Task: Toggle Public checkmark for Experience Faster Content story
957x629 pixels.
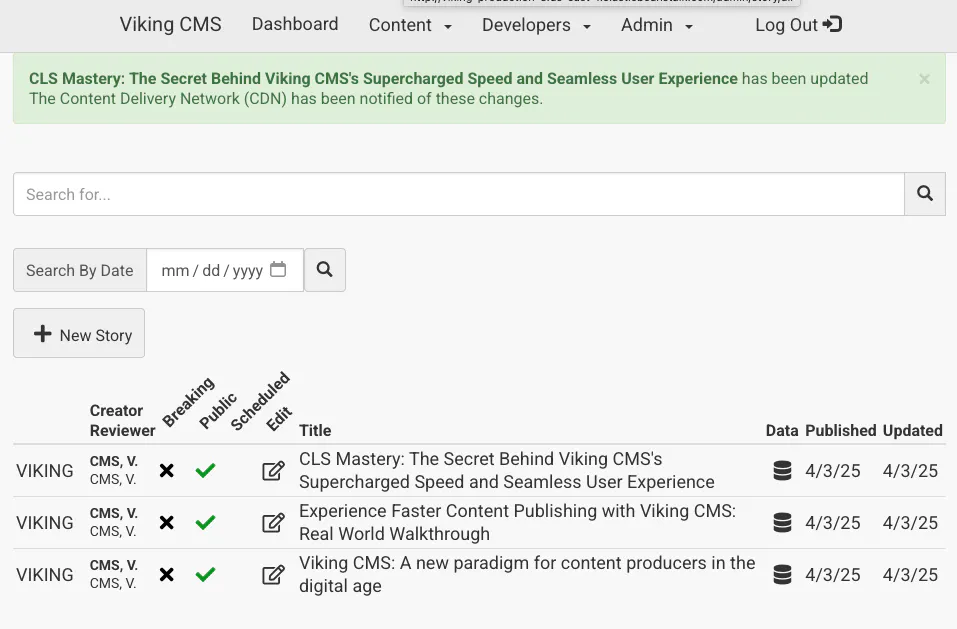Action: [206, 523]
